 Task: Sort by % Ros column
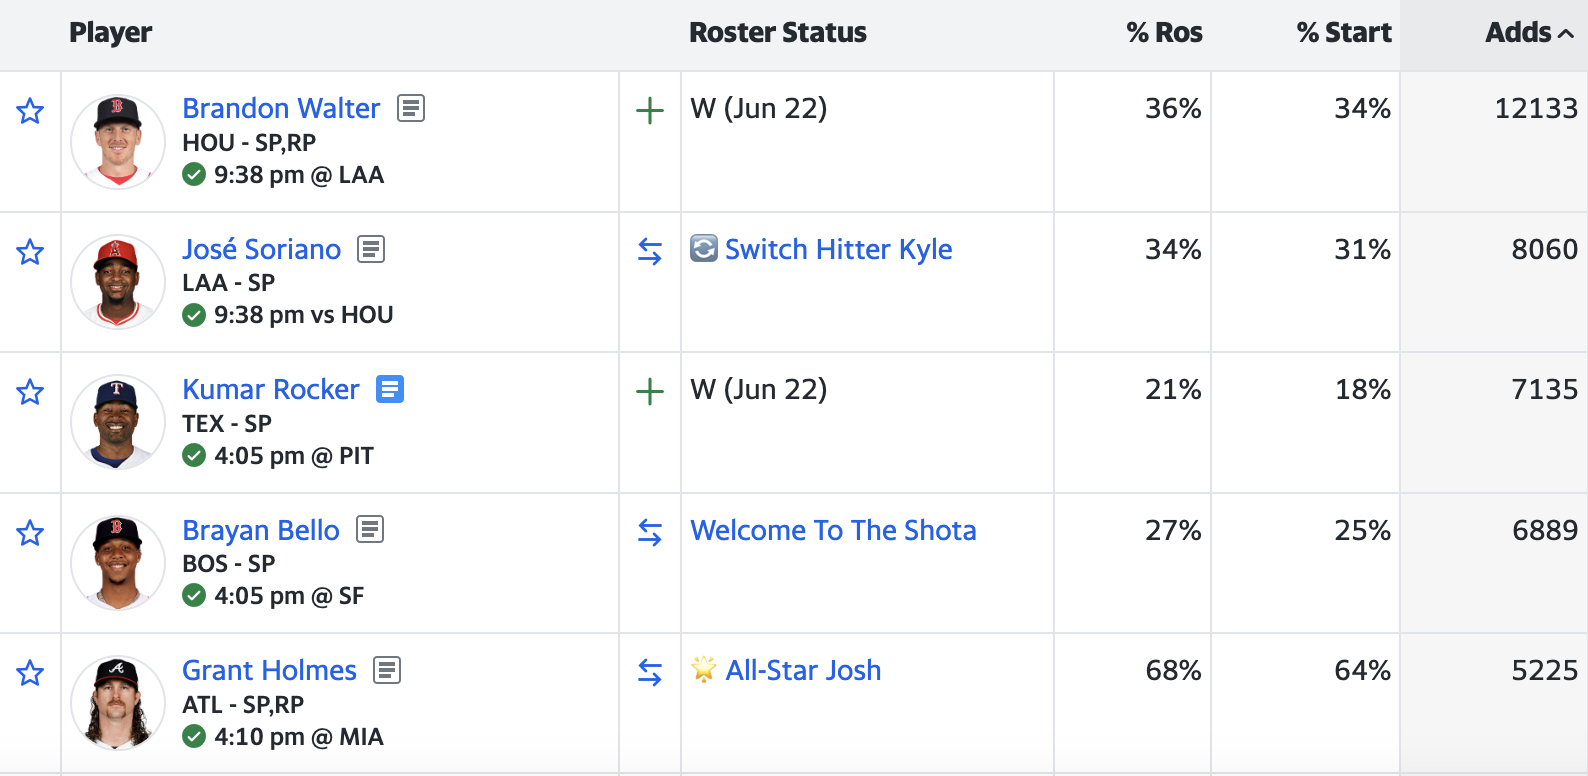[1164, 33]
